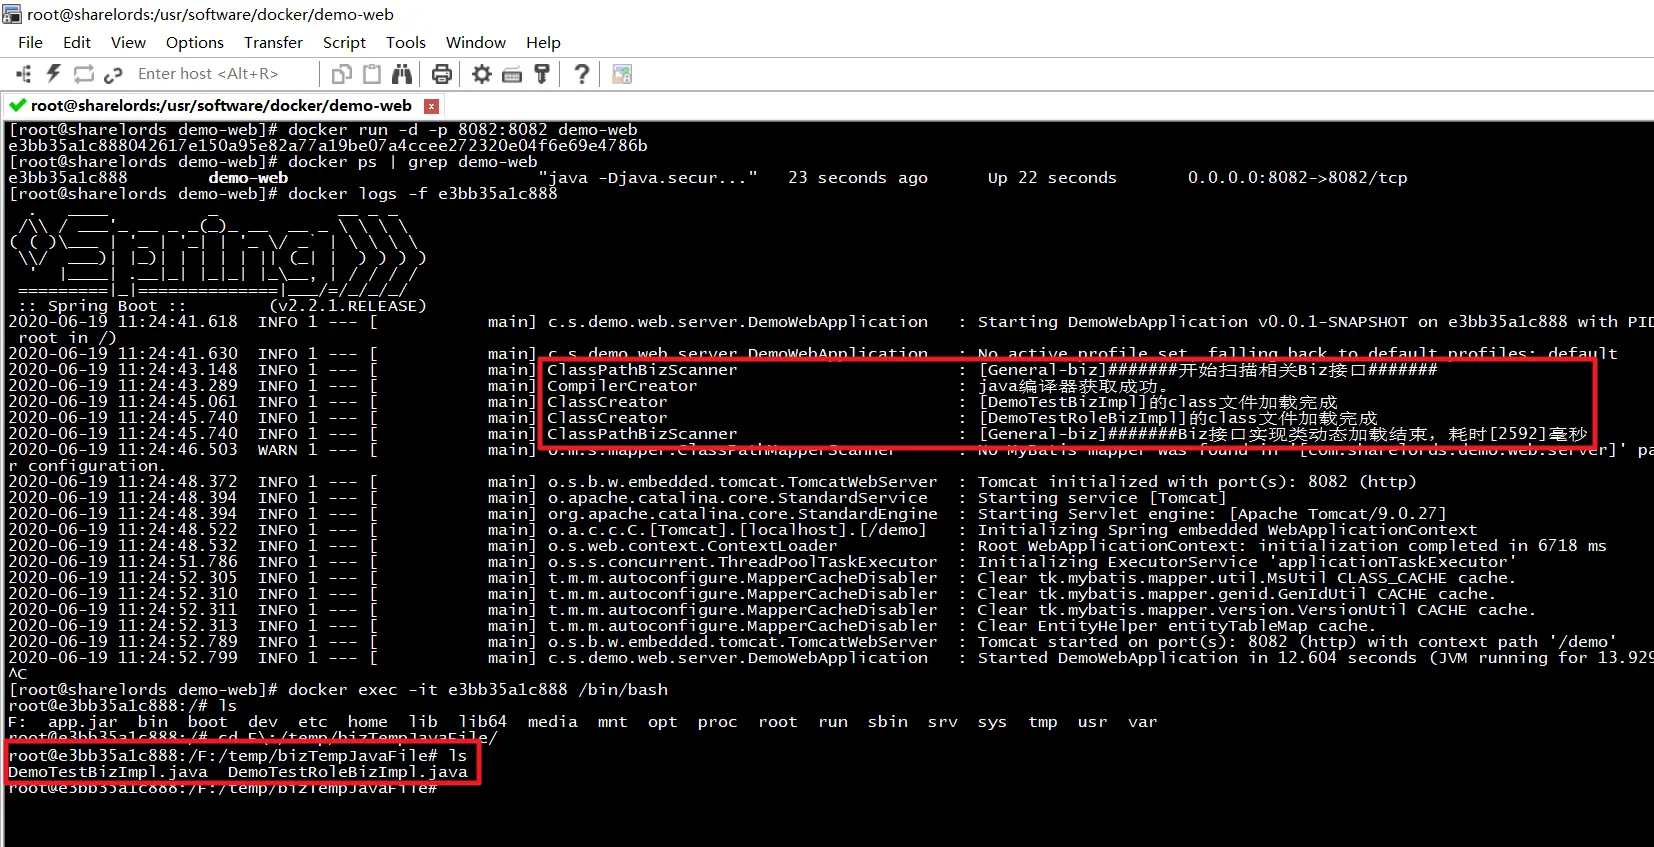1654x847 pixels.
Task: Open the Help menu
Action: pos(543,42)
